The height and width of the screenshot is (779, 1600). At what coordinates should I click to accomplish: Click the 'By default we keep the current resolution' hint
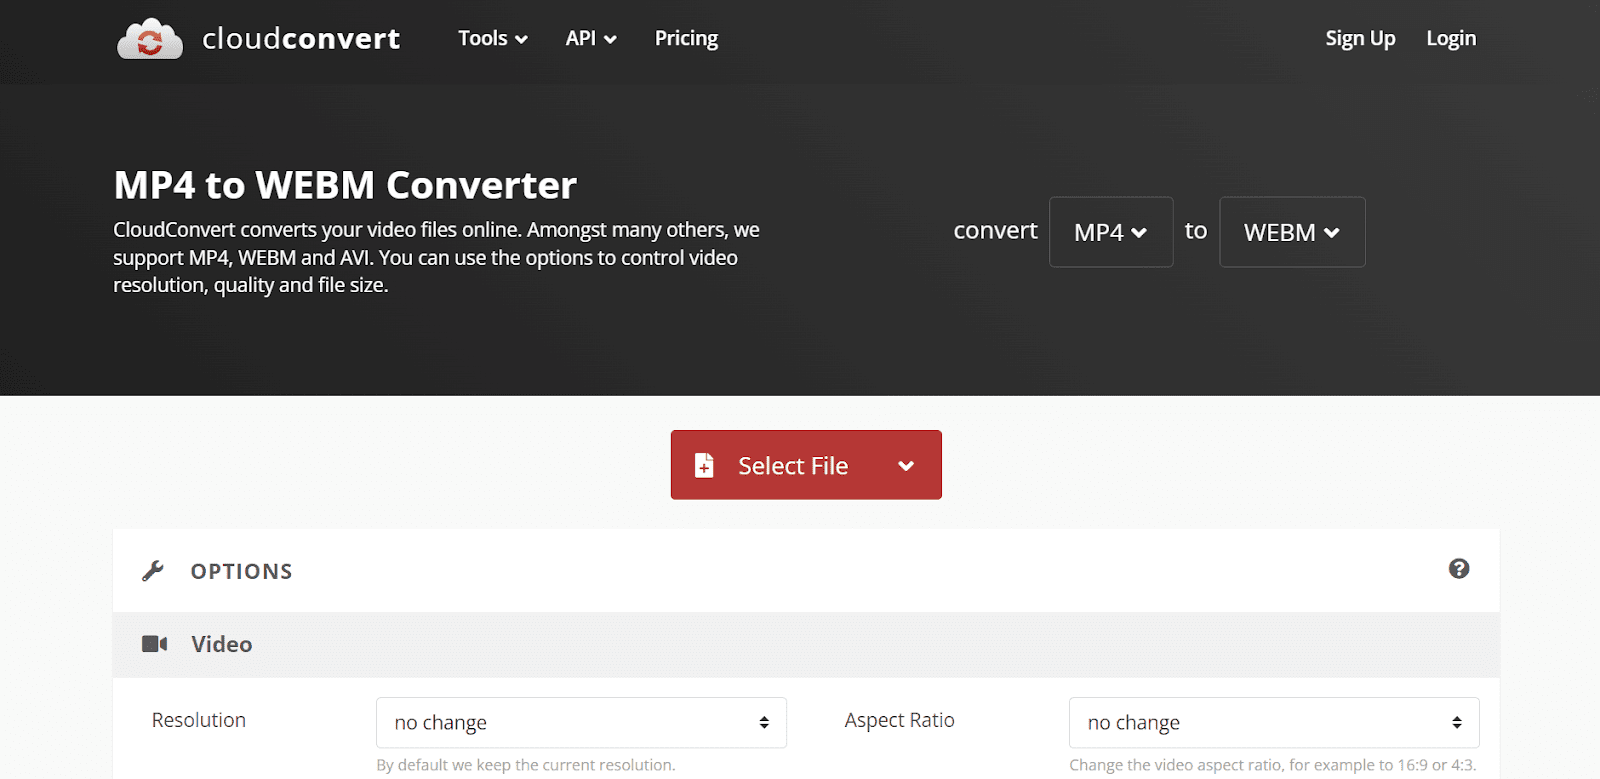coord(526,765)
